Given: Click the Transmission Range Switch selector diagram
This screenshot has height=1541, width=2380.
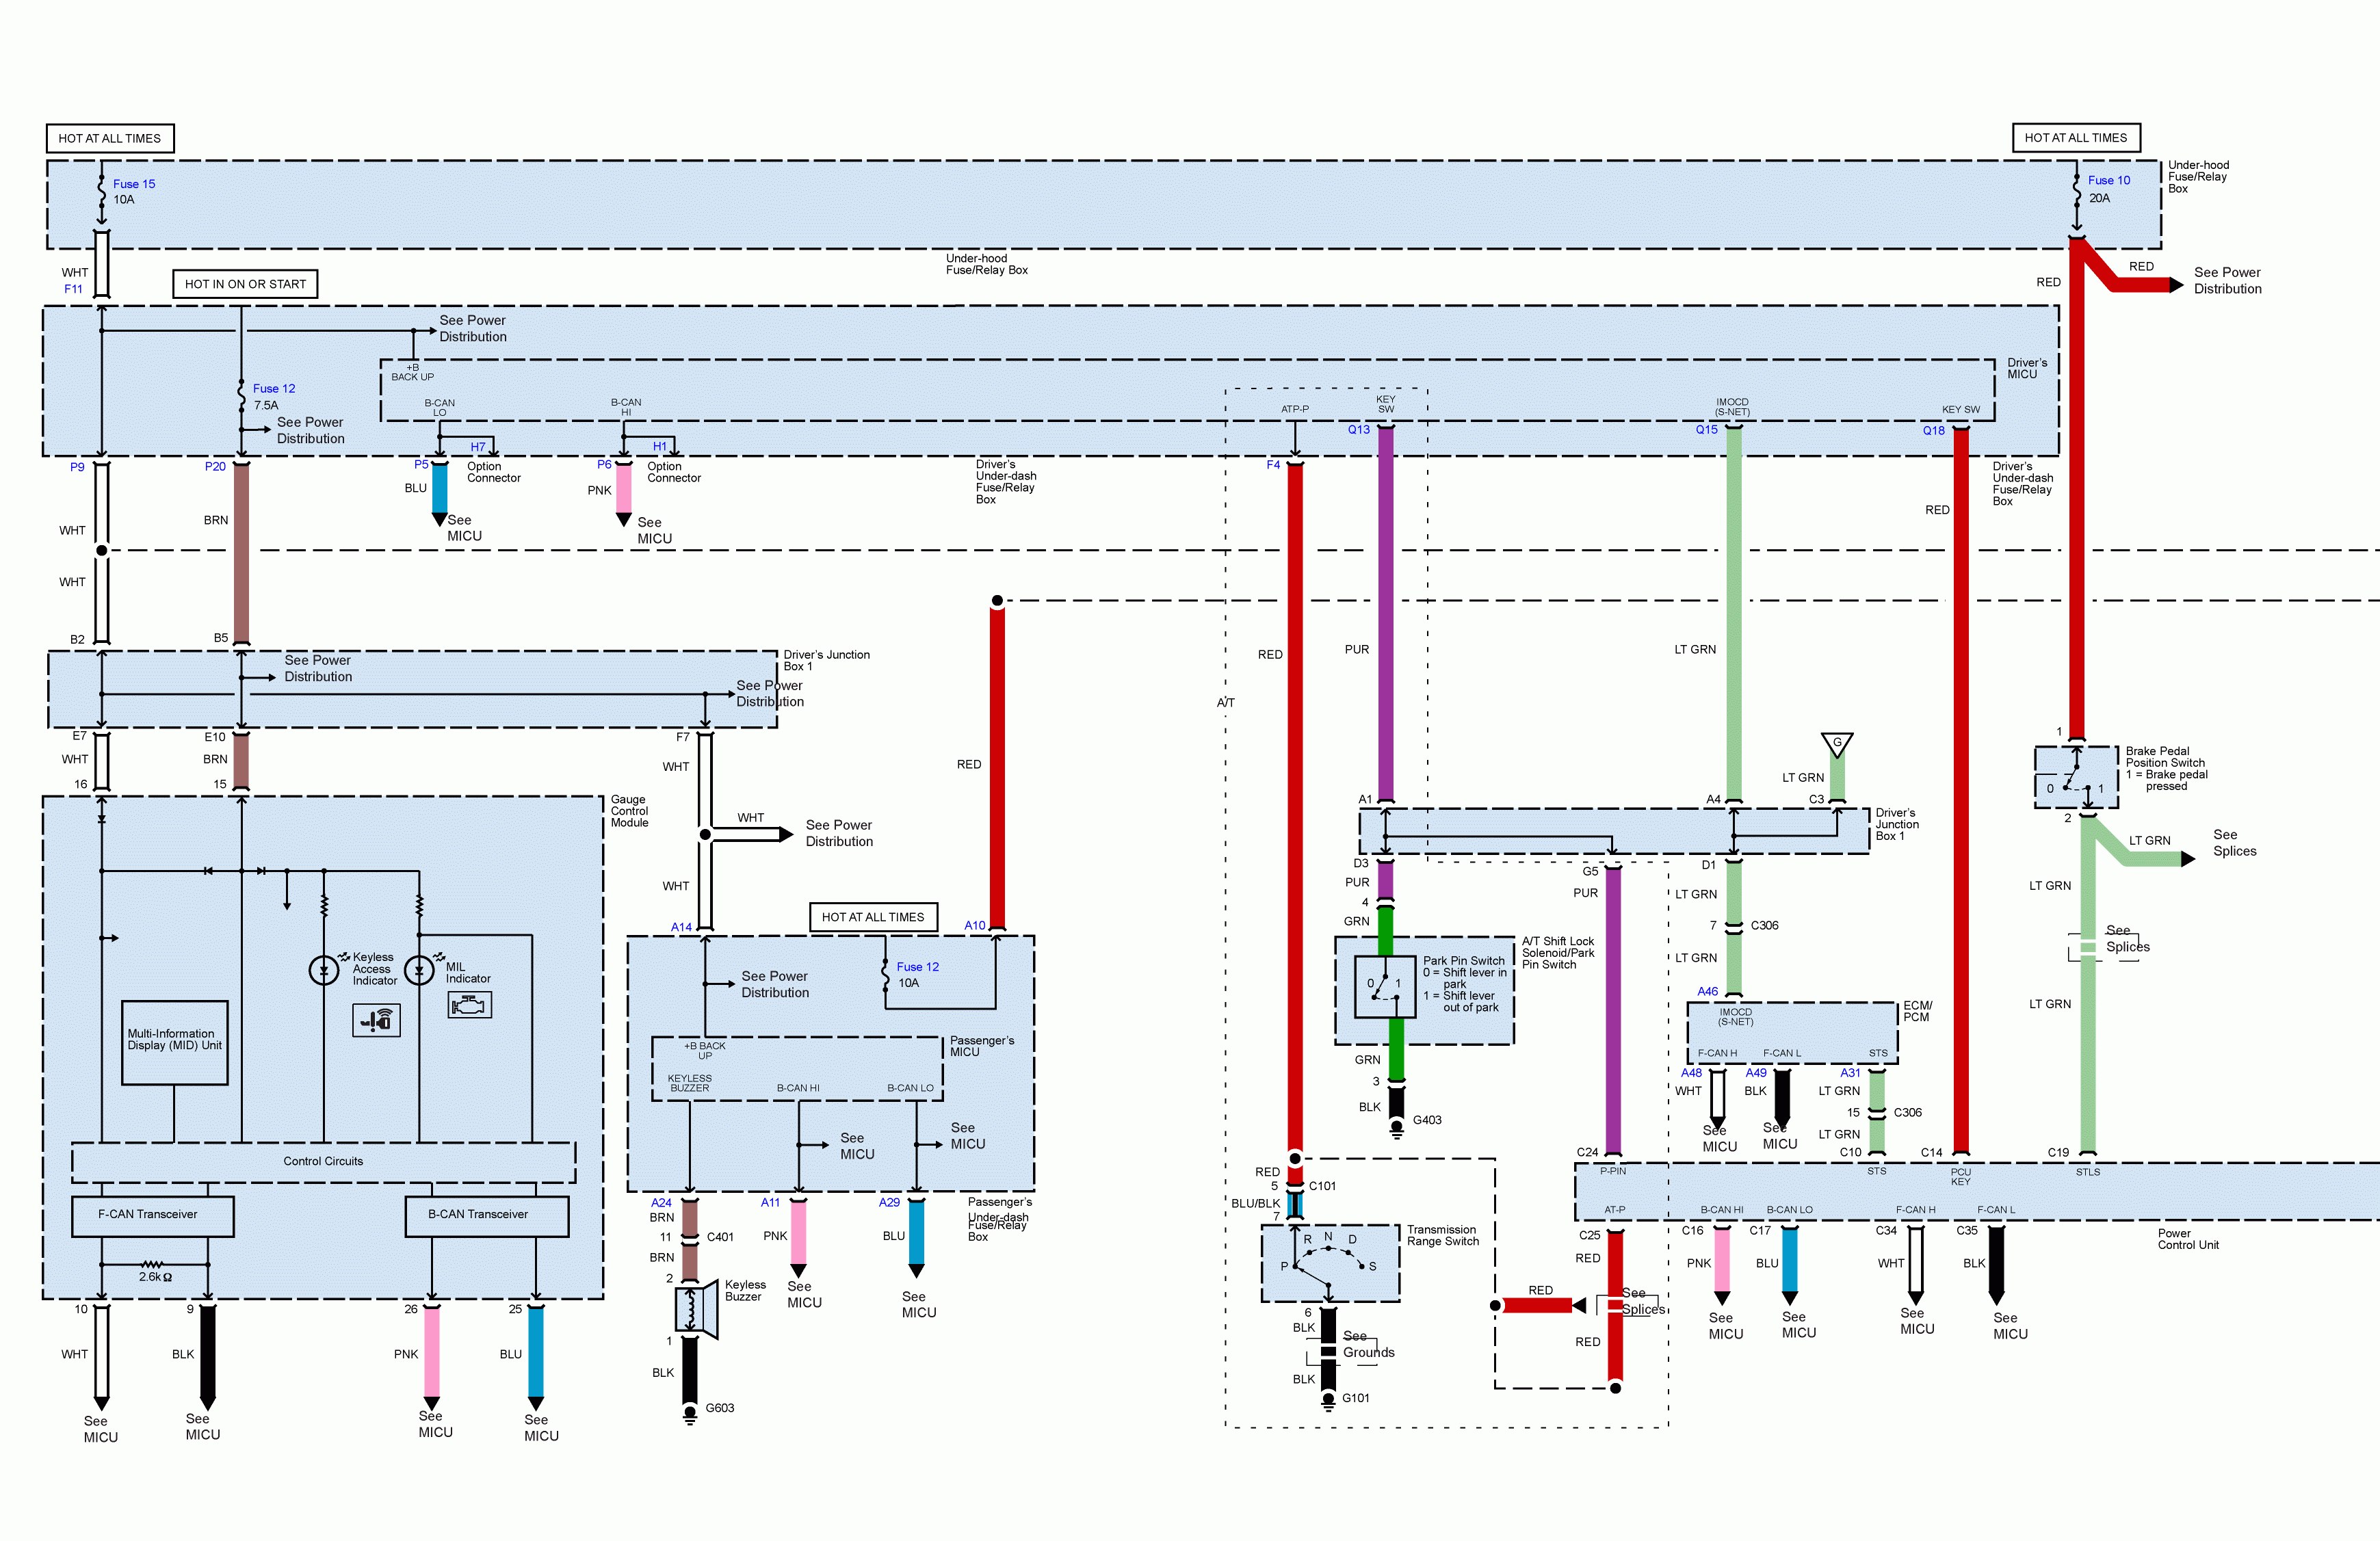Looking at the screenshot, I should click(1330, 1263).
